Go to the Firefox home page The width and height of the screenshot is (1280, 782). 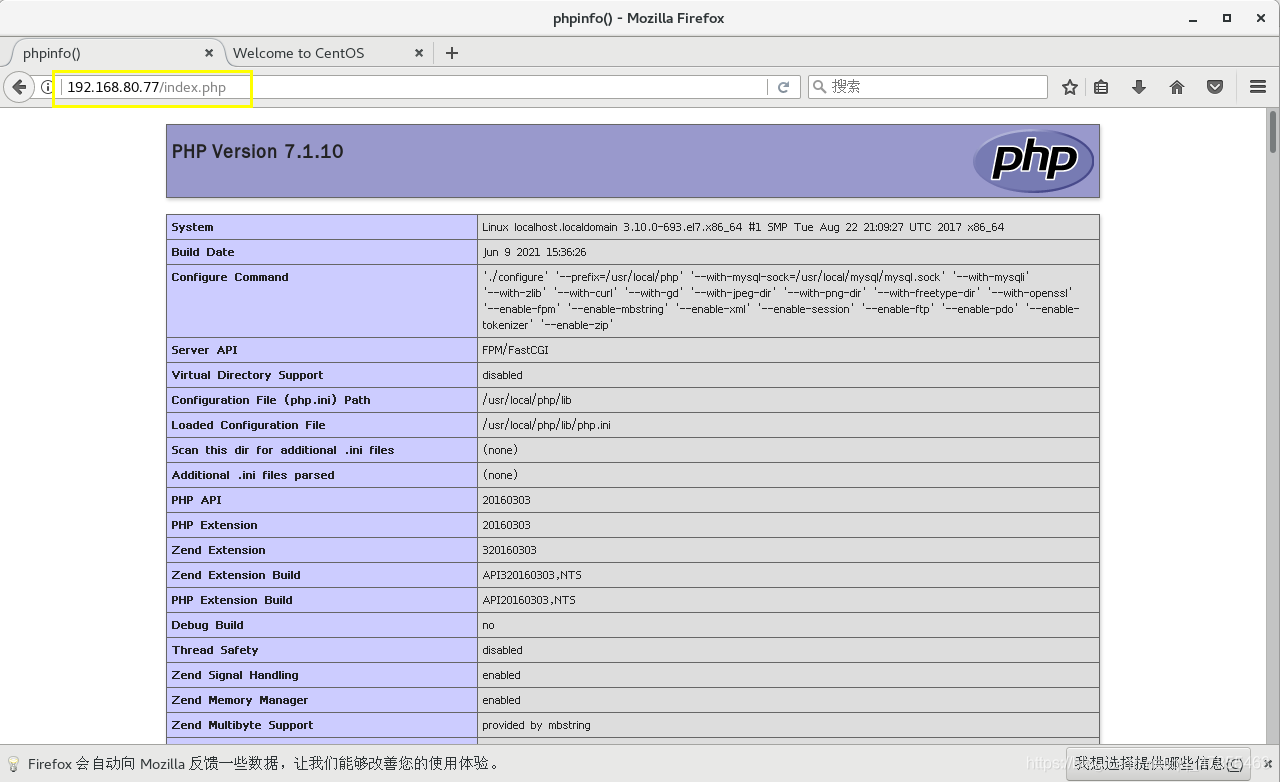(x=1177, y=87)
